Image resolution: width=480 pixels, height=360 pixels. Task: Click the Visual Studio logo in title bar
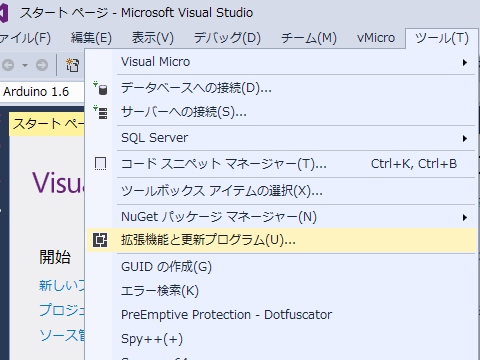click(4, 13)
